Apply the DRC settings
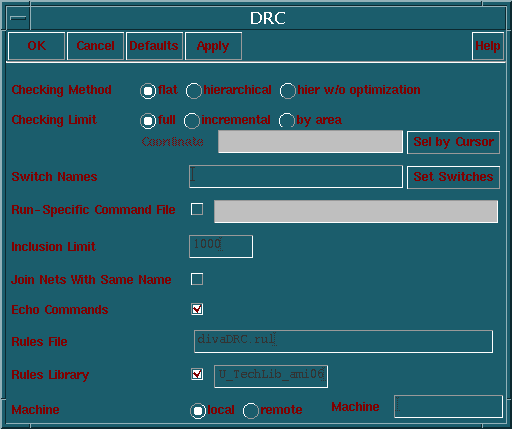The height and width of the screenshot is (429, 512). pyautogui.click(x=213, y=46)
